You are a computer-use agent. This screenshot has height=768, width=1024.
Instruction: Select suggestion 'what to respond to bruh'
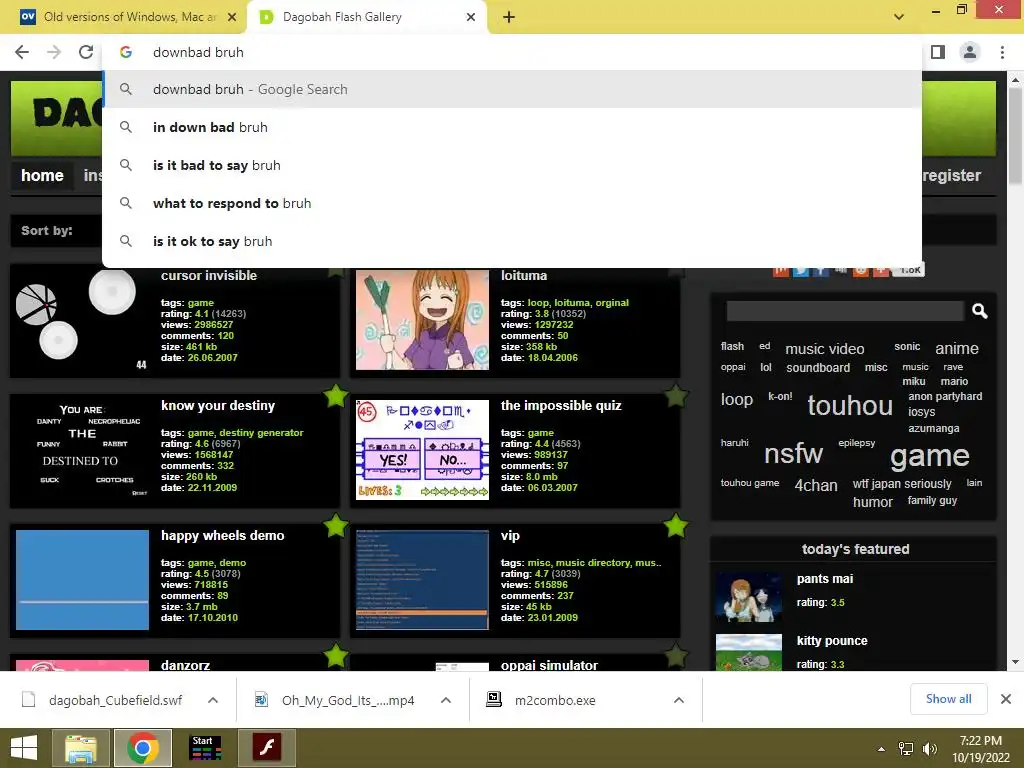click(512, 203)
